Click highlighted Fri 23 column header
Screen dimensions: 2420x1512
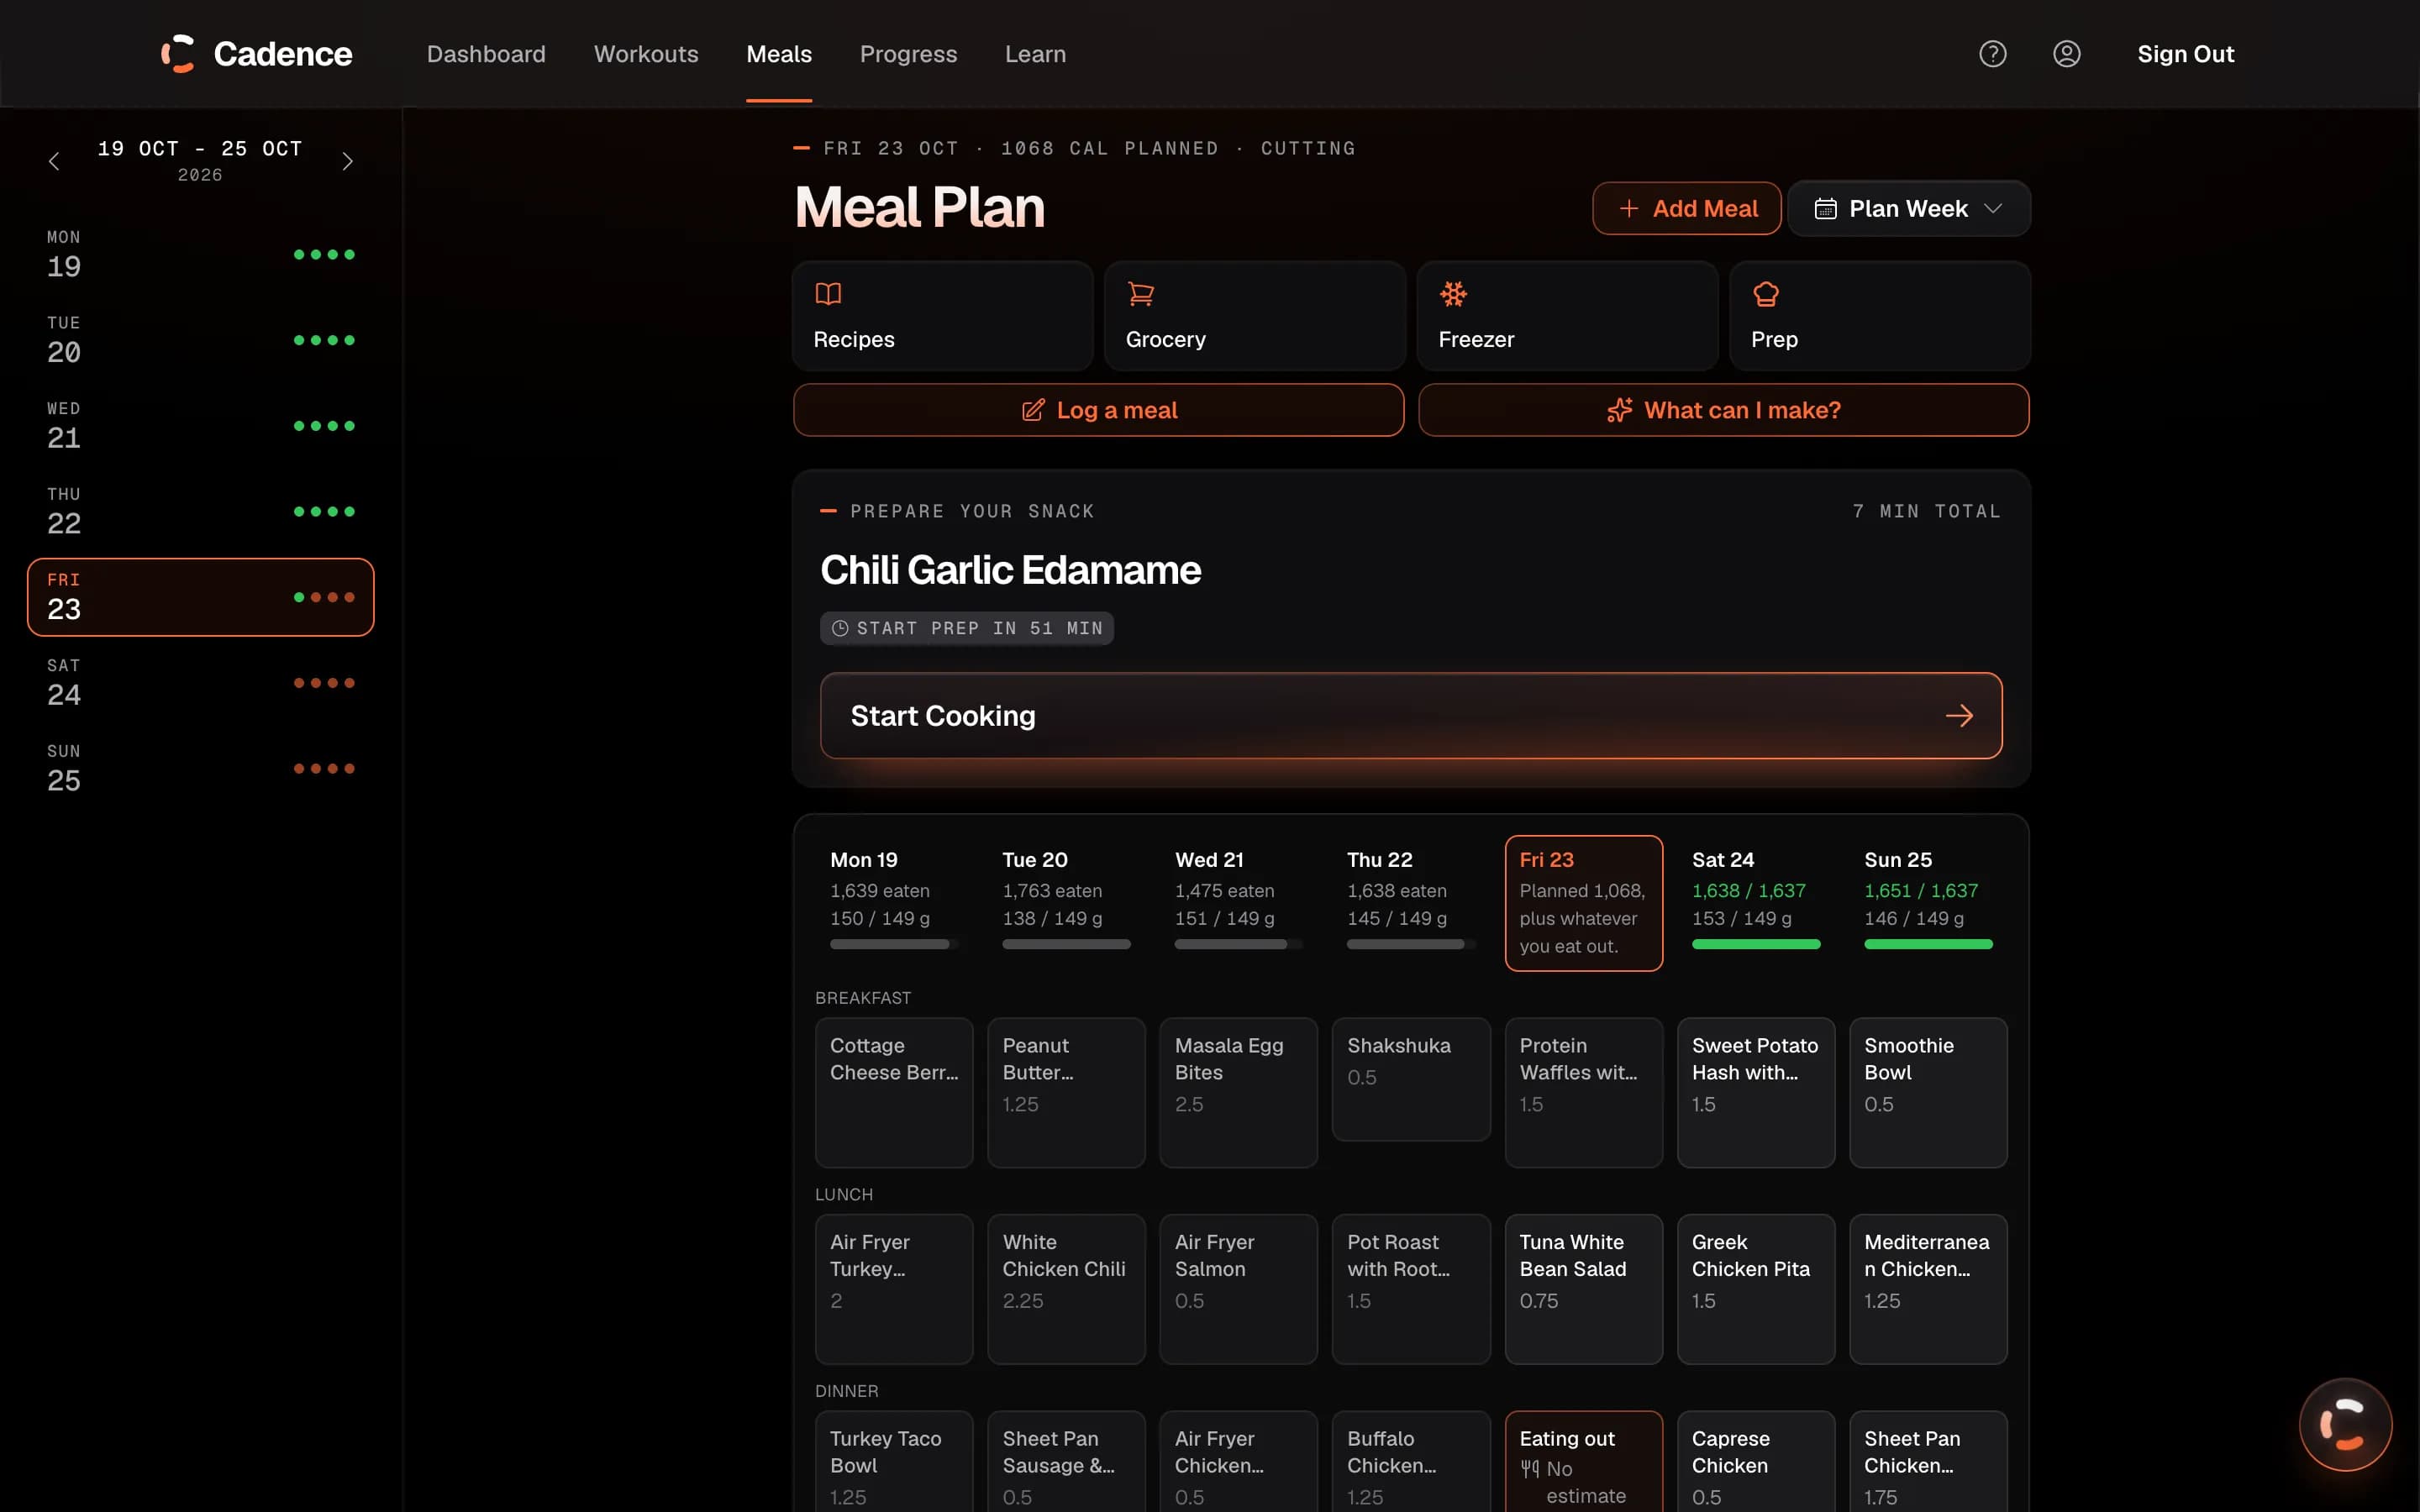pos(1583,903)
